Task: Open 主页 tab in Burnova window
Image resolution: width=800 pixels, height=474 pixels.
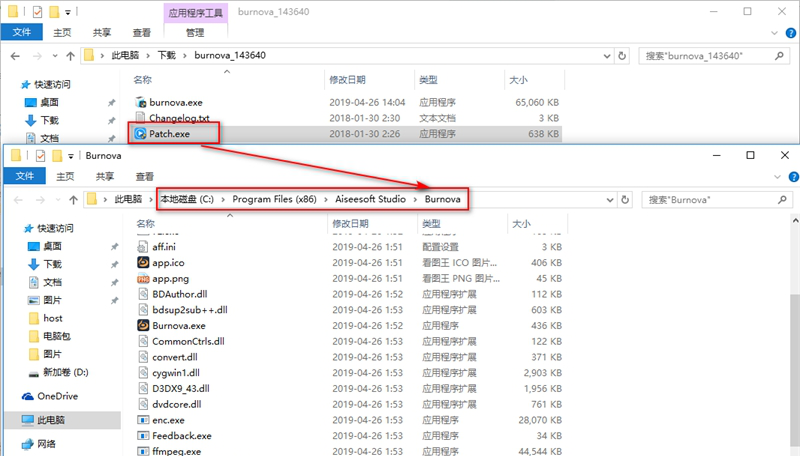Action: click(65, 177)
